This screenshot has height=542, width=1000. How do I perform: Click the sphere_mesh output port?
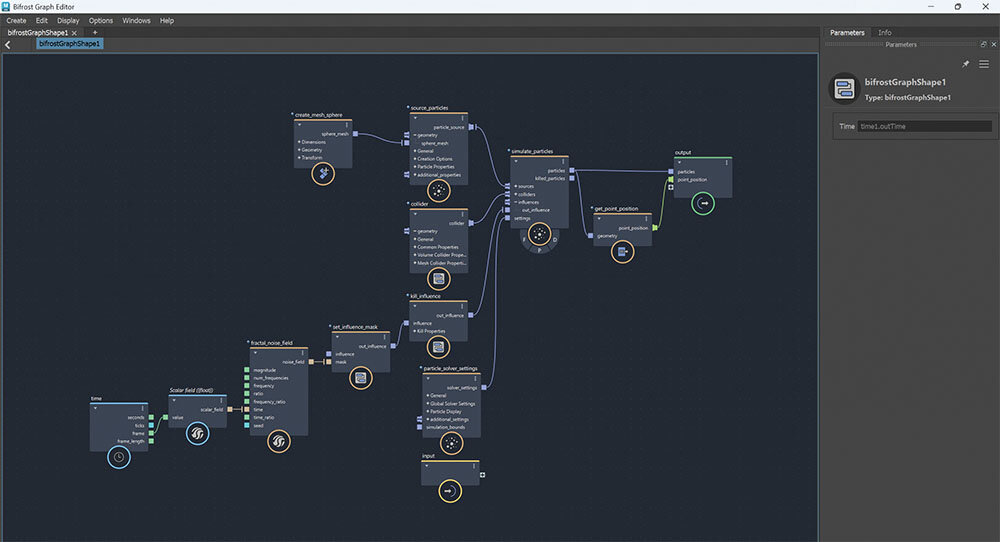355,134
